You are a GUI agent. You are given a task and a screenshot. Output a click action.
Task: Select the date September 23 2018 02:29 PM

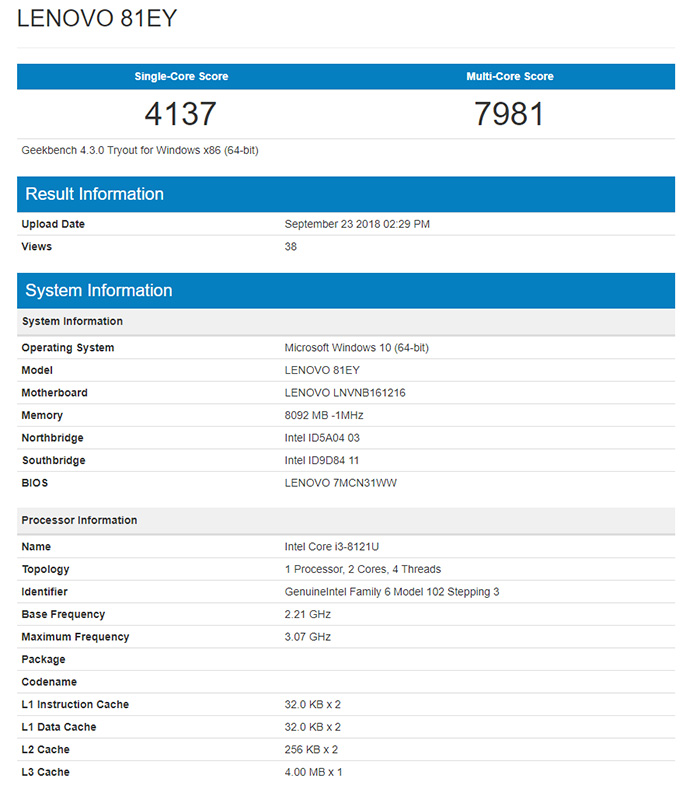[x=357, y=224]
